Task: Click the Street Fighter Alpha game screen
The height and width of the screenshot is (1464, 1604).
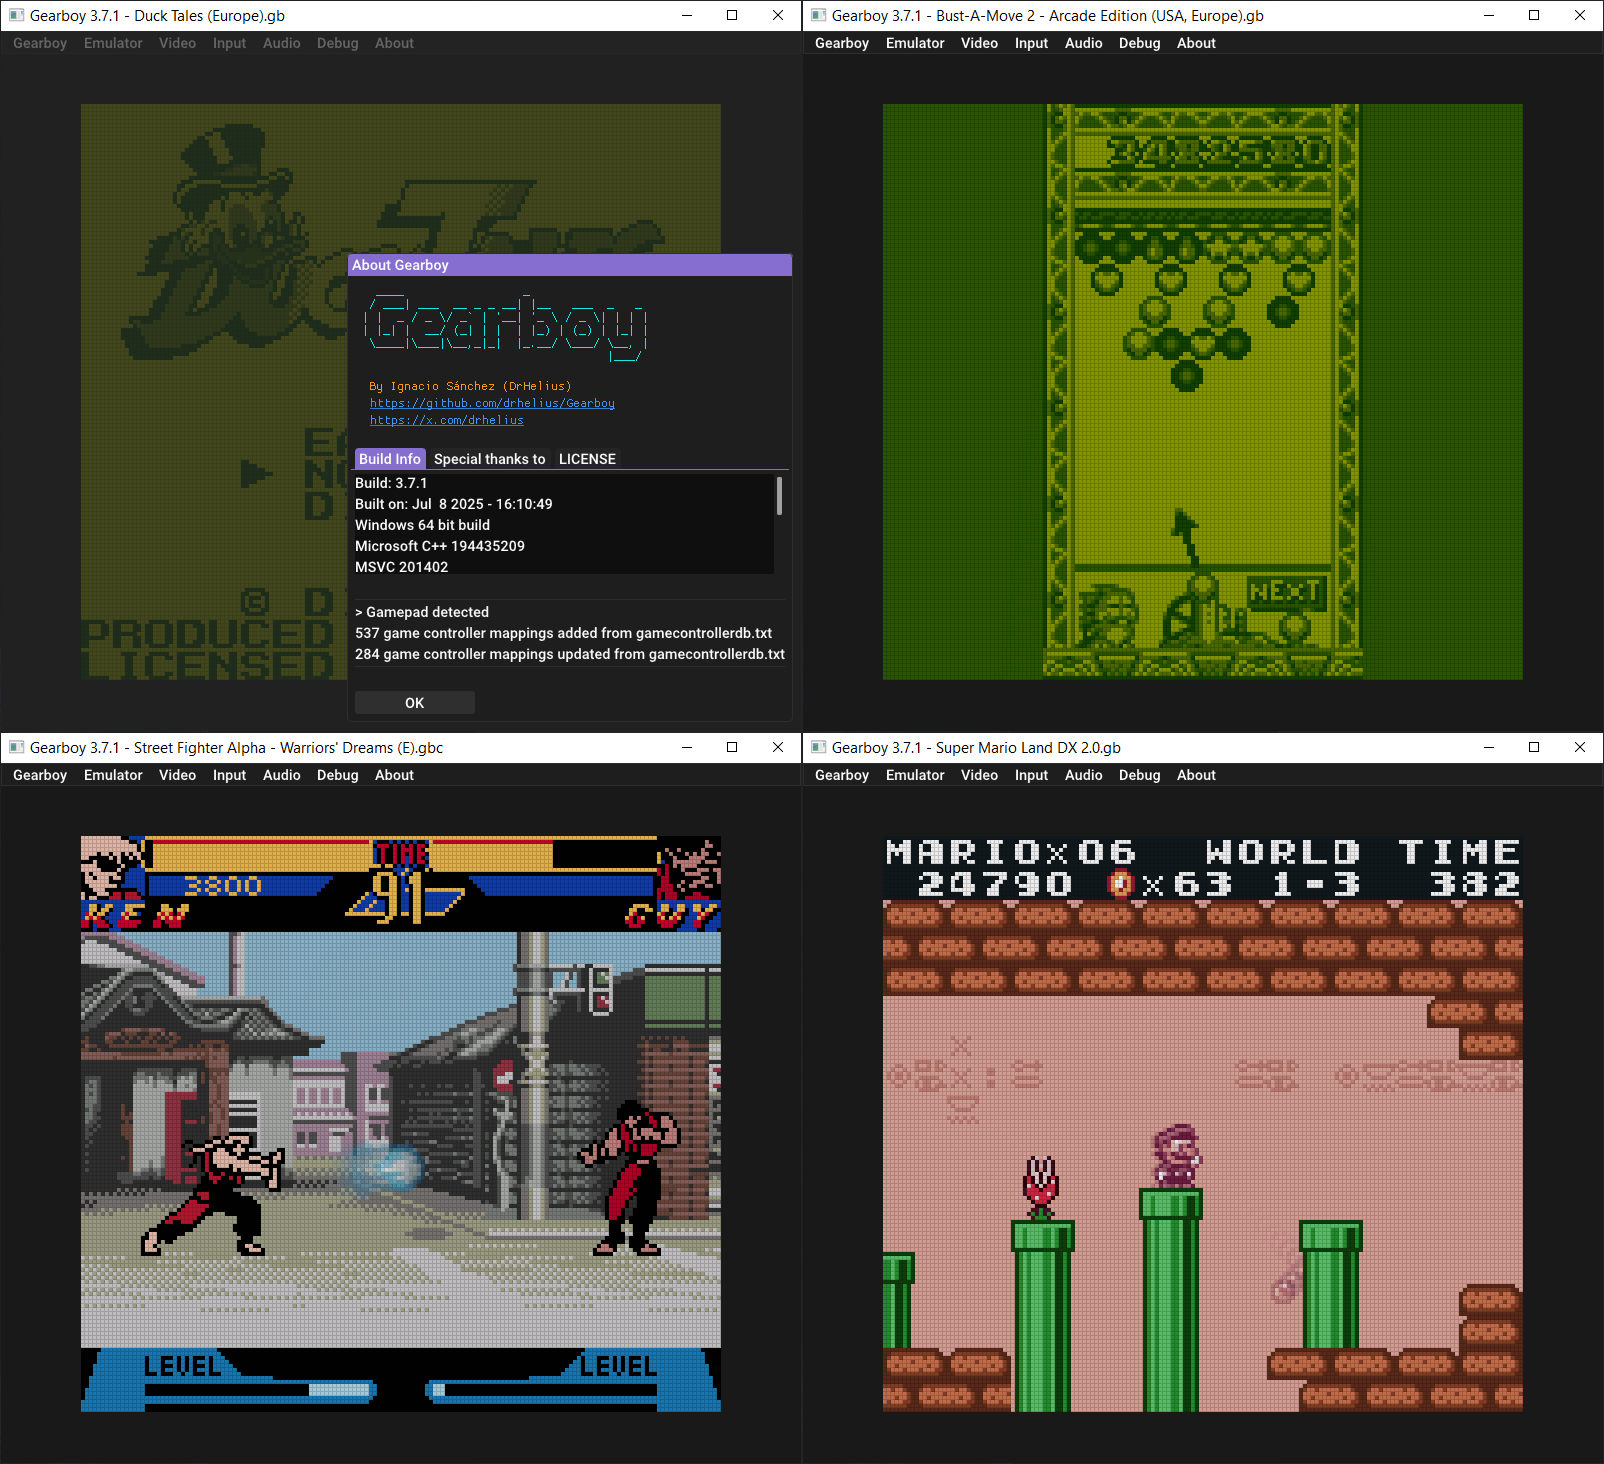Action: coord(401,1124)
